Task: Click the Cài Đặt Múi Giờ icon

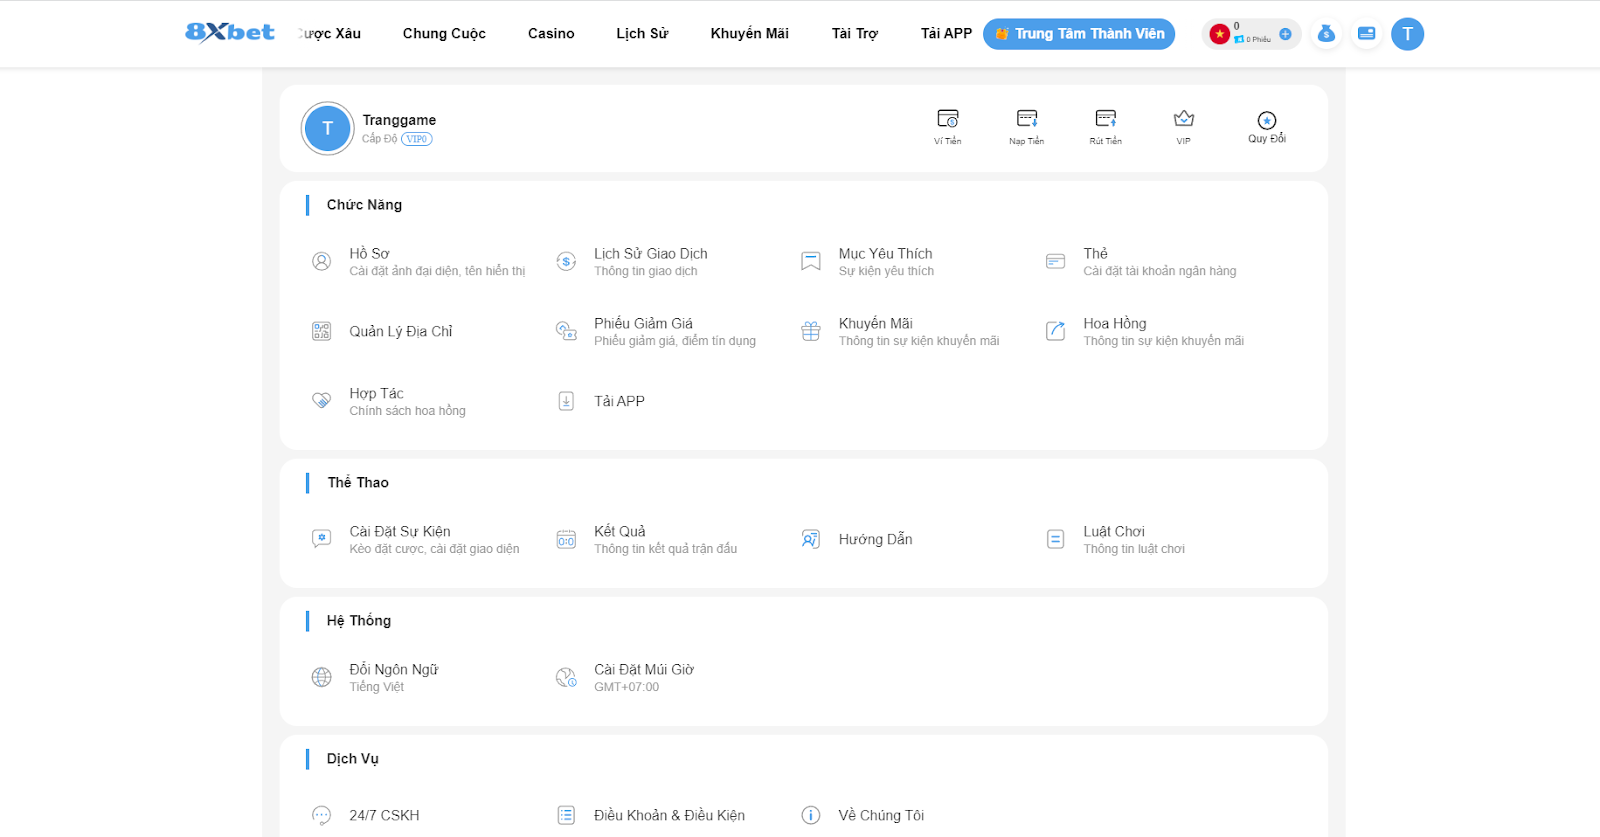Action: click(x=566, y=677)
